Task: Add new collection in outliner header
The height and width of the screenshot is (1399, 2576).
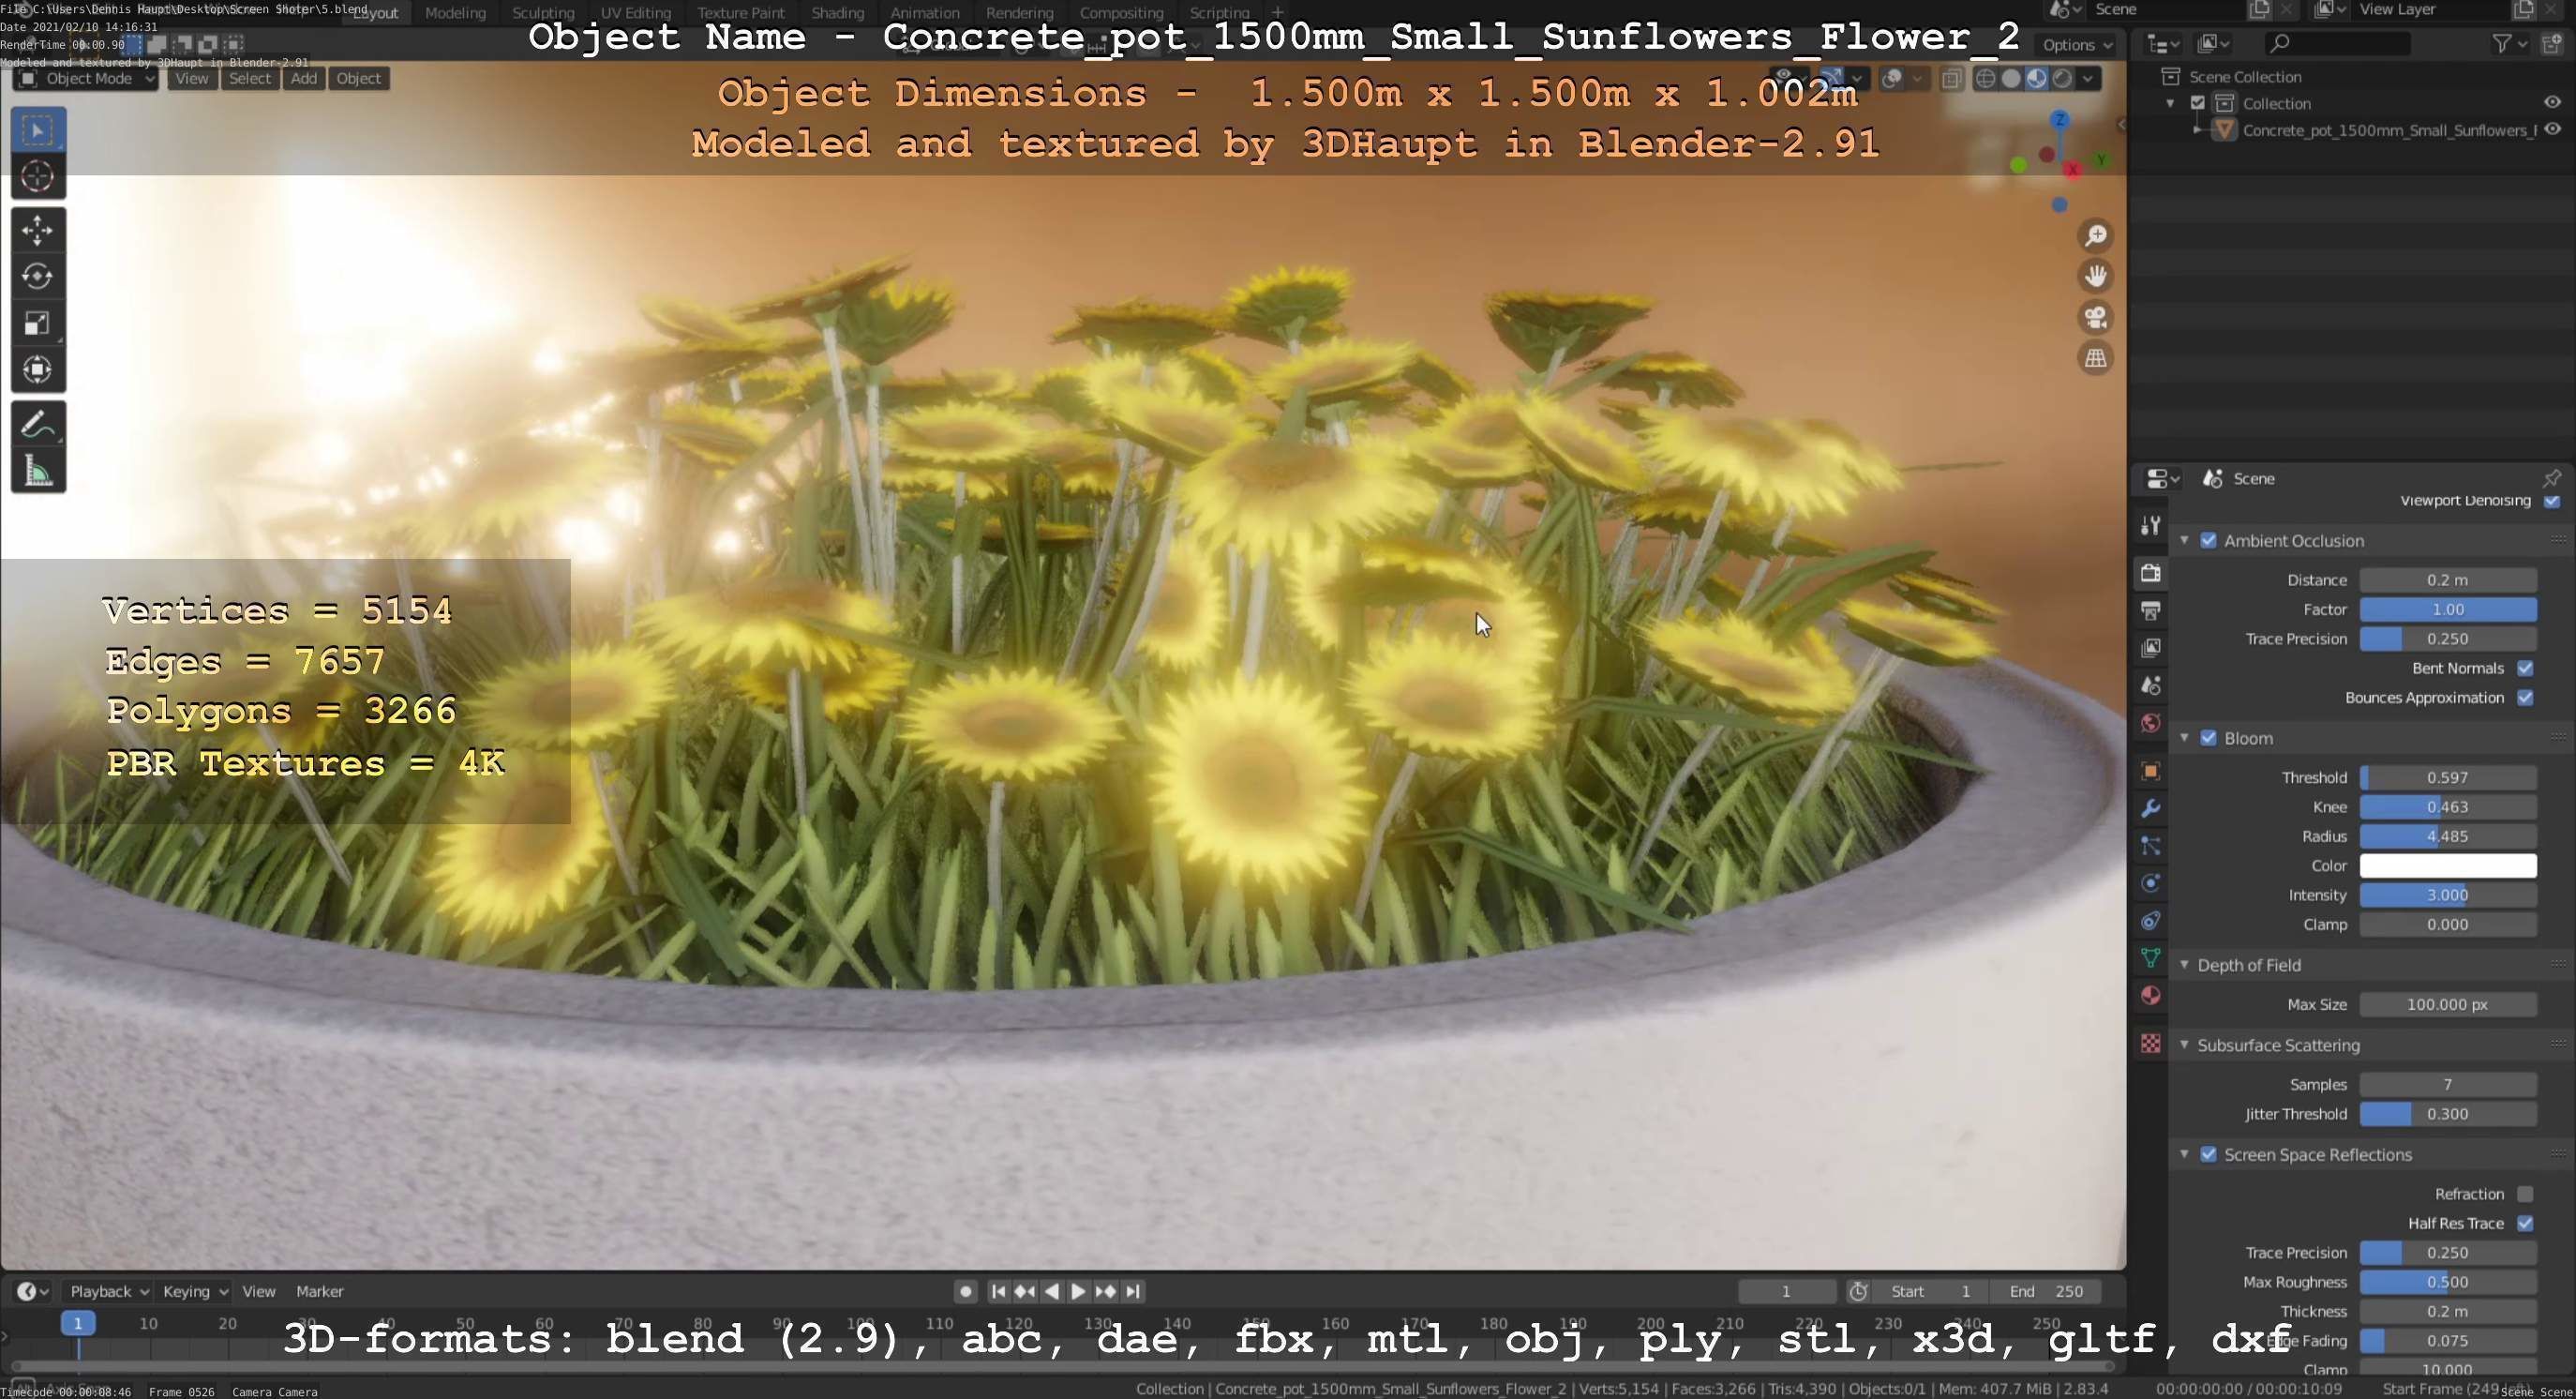Action: click(2553, 43)
